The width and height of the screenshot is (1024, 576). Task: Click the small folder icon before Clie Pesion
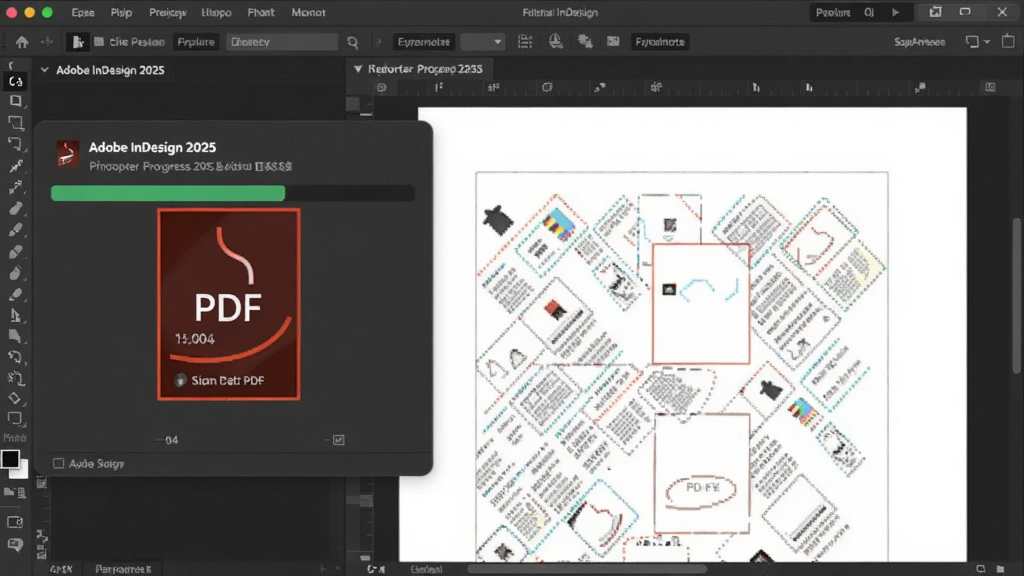tap(99, 42)
